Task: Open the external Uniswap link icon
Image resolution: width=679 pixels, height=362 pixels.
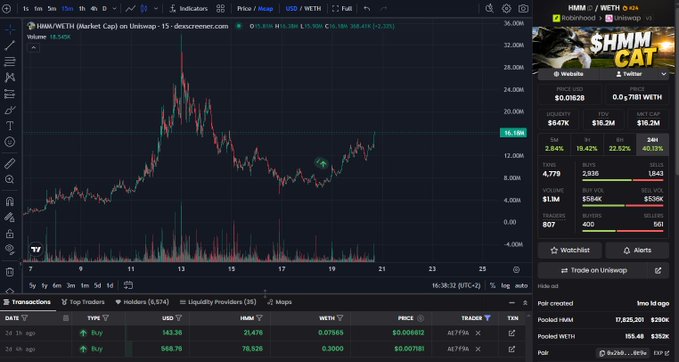Action: [x=658, y=271]
